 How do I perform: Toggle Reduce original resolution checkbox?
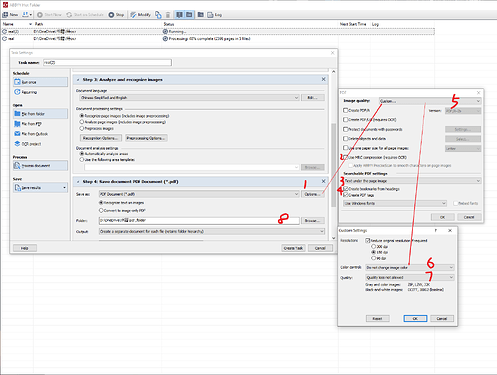(368, 240)
